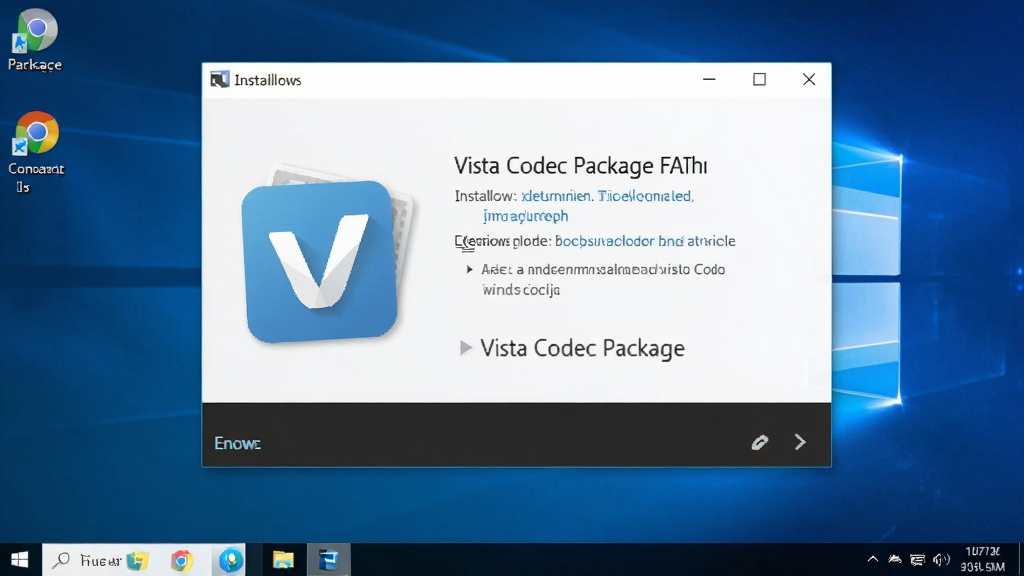Expand the small triangle bullet item

click(470, 269)
